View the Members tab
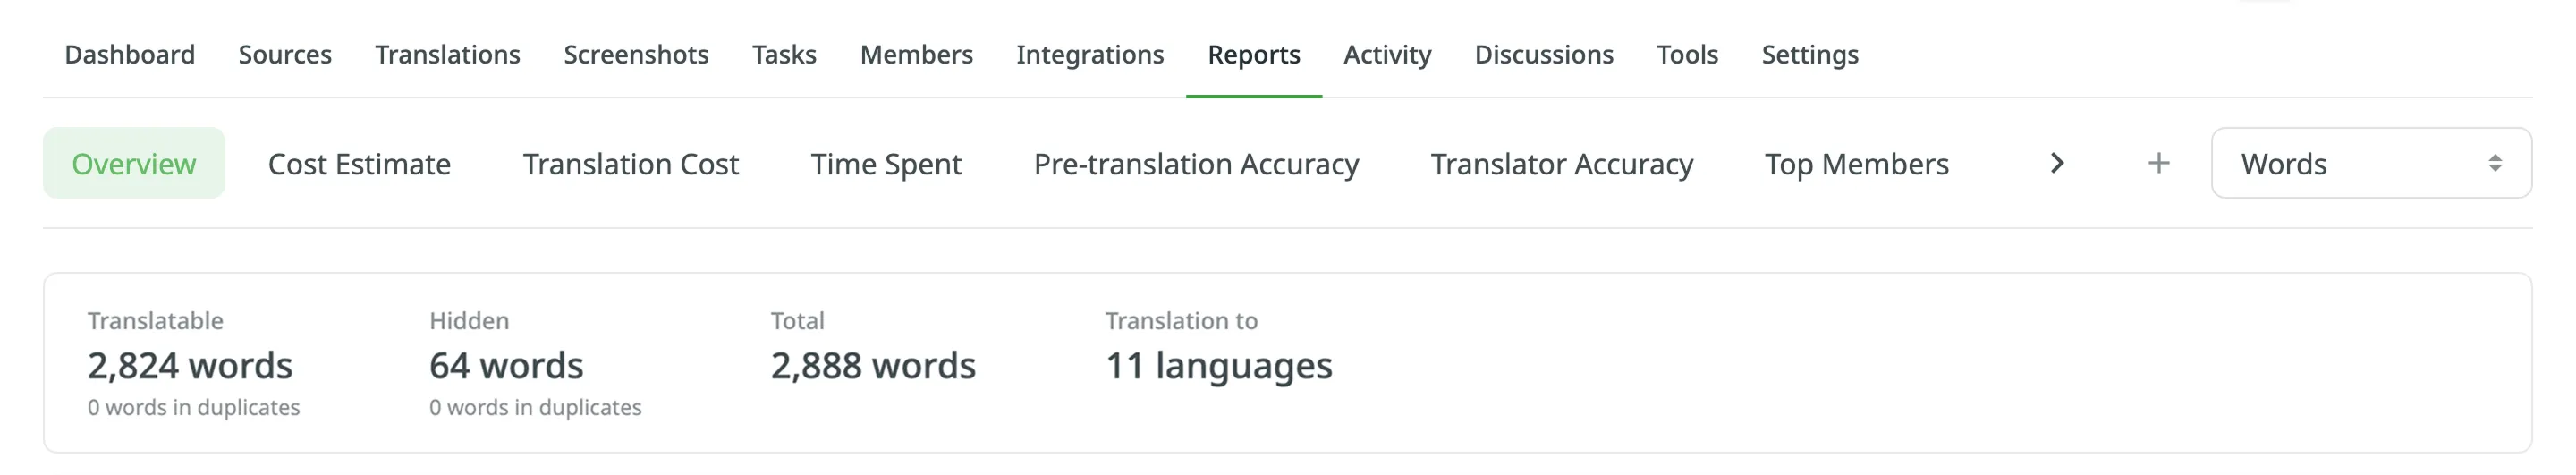This screenshot has width=2576, height=475. (916, 54)
